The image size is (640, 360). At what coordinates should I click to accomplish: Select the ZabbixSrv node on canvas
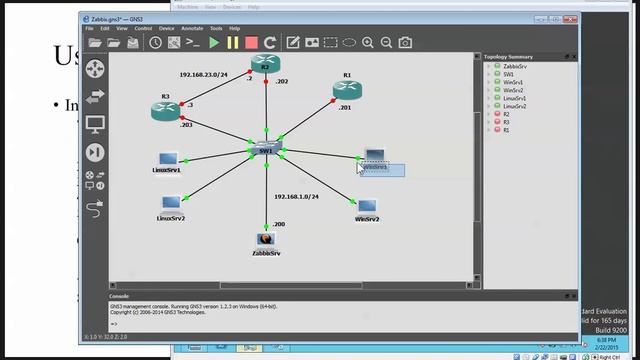click(x=266, y=240)
